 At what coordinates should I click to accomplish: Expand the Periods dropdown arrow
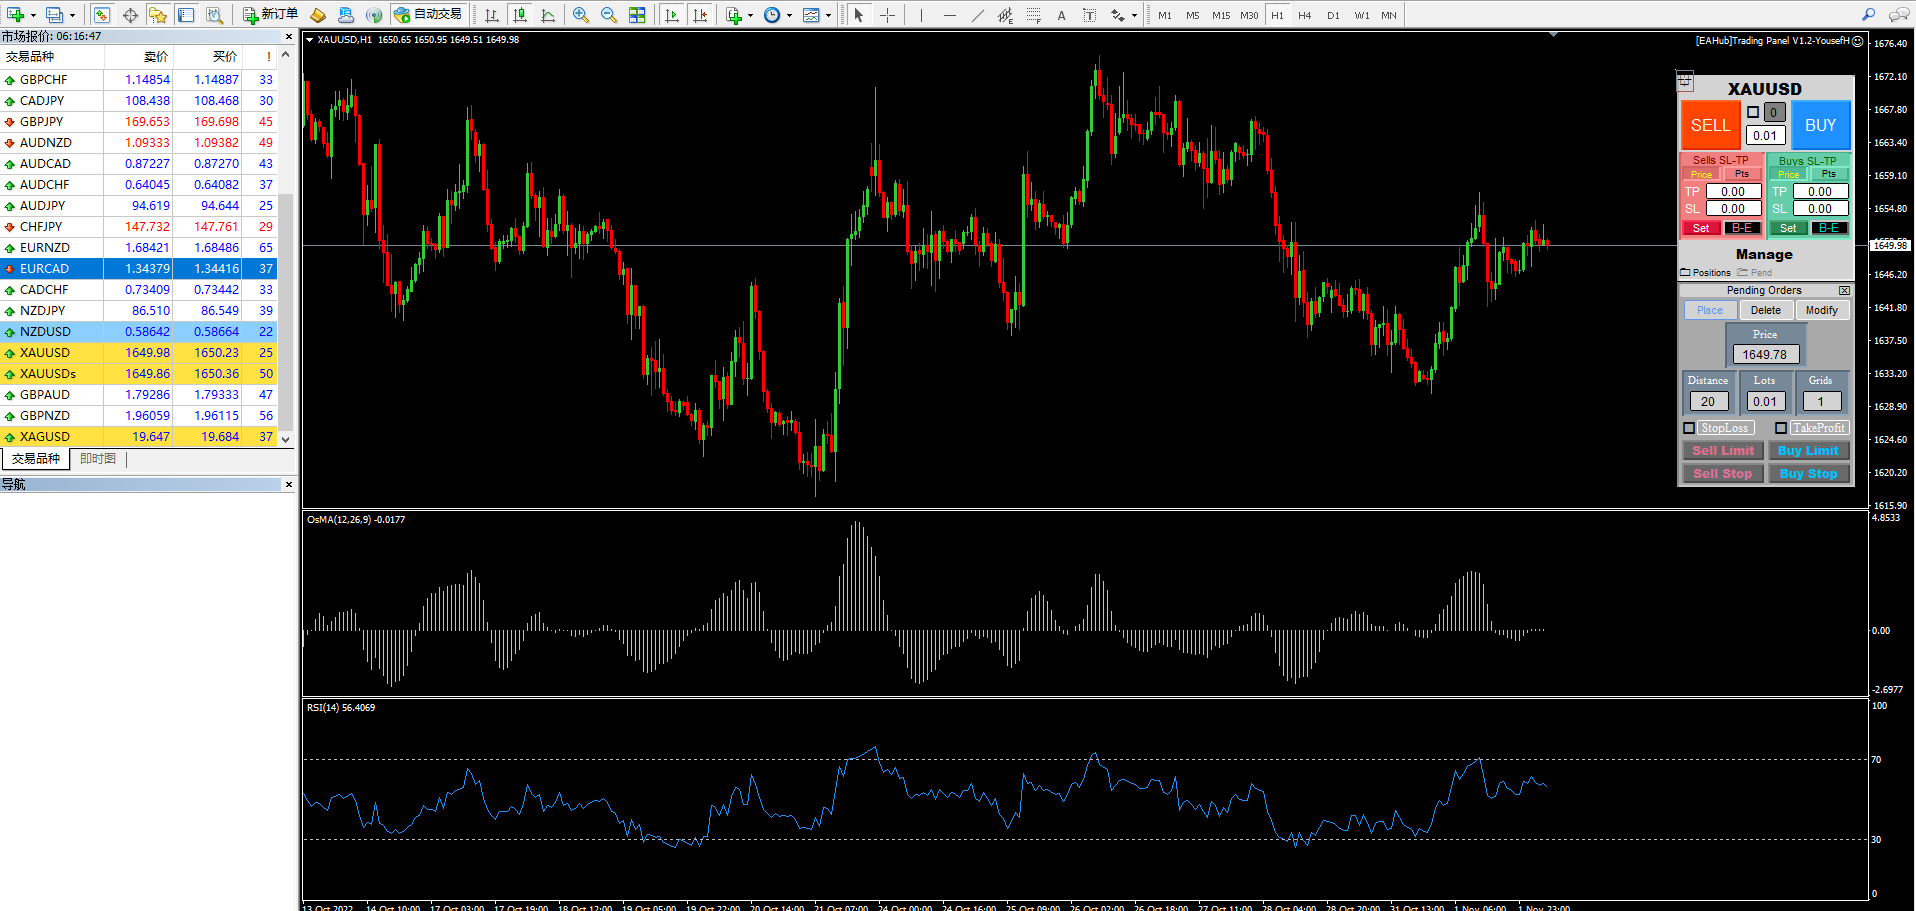789,15
